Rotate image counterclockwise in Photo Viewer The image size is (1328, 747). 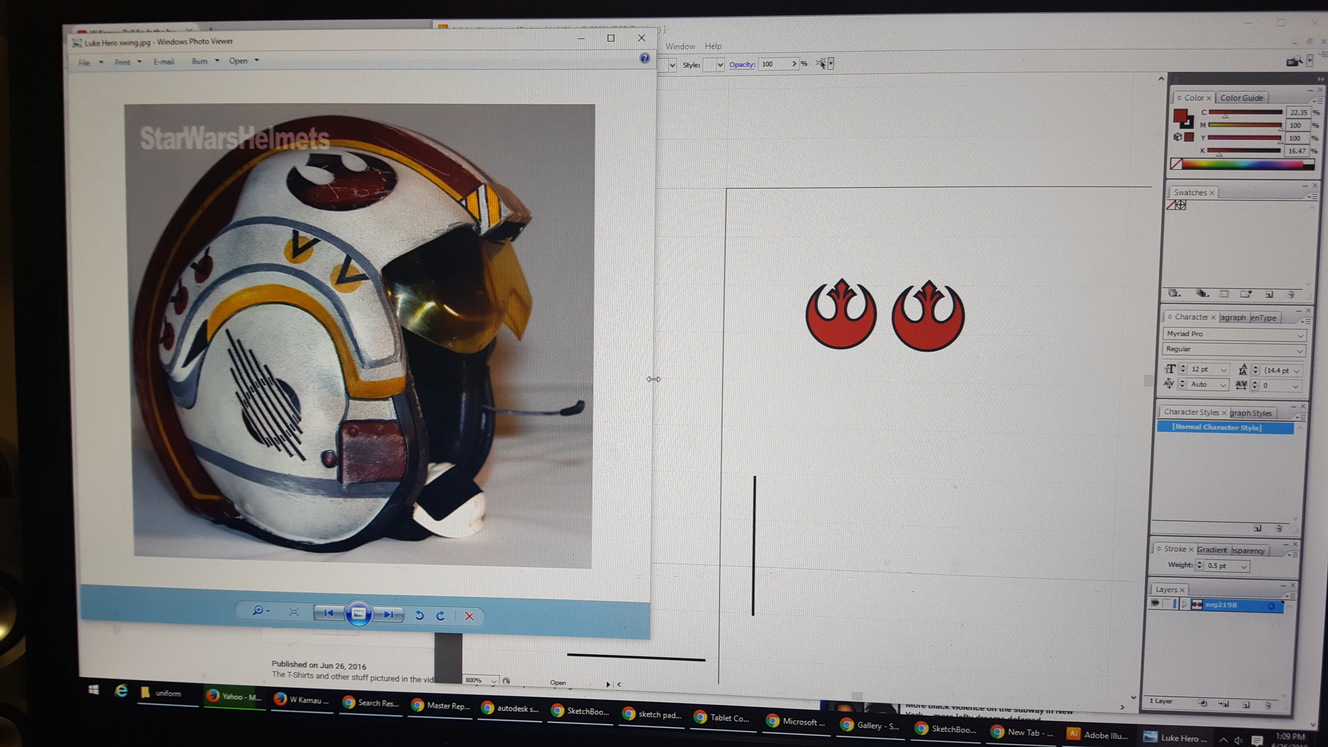[419, 616]
